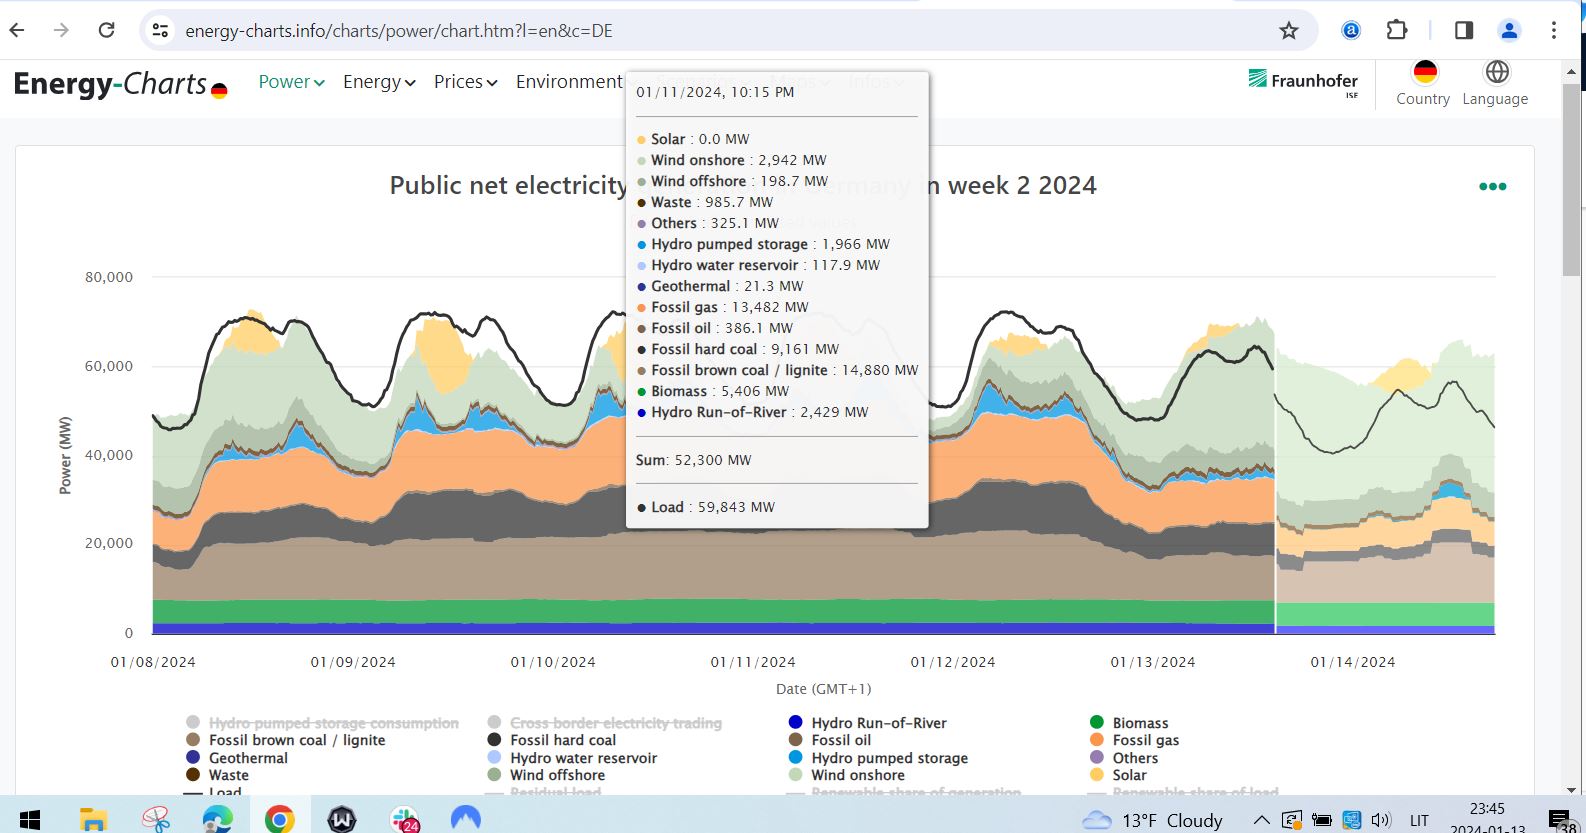
Task: Expand the Energy navigation menu
Action: click(379, 82)
